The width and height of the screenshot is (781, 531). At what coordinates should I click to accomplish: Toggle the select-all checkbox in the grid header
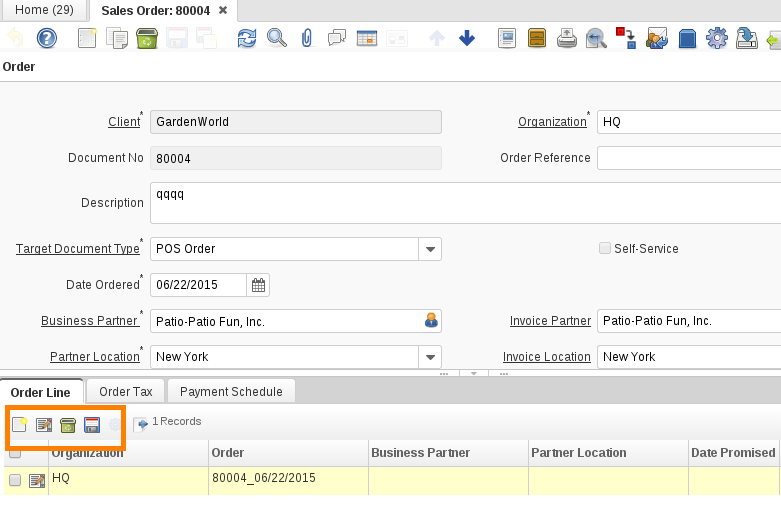coord(15,453)
